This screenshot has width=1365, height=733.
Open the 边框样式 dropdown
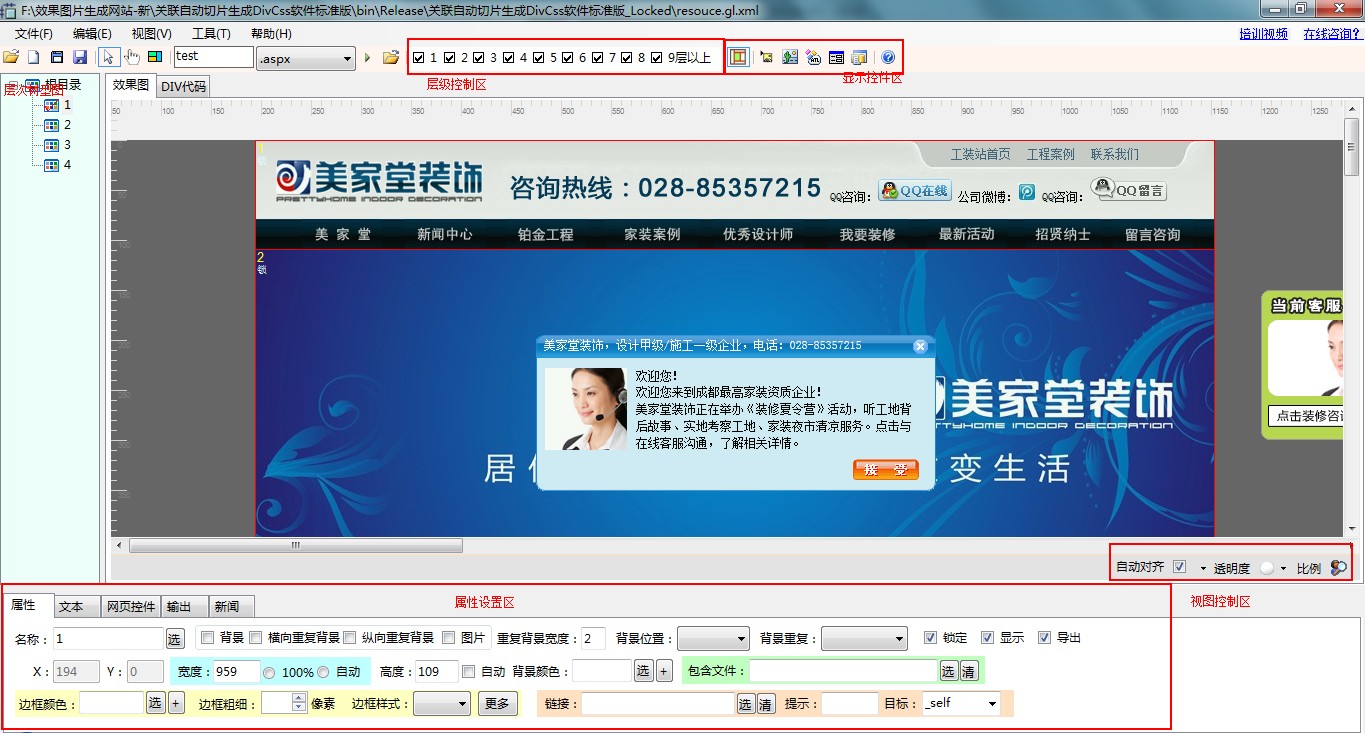pyautogui.click(x=442, y=703)
